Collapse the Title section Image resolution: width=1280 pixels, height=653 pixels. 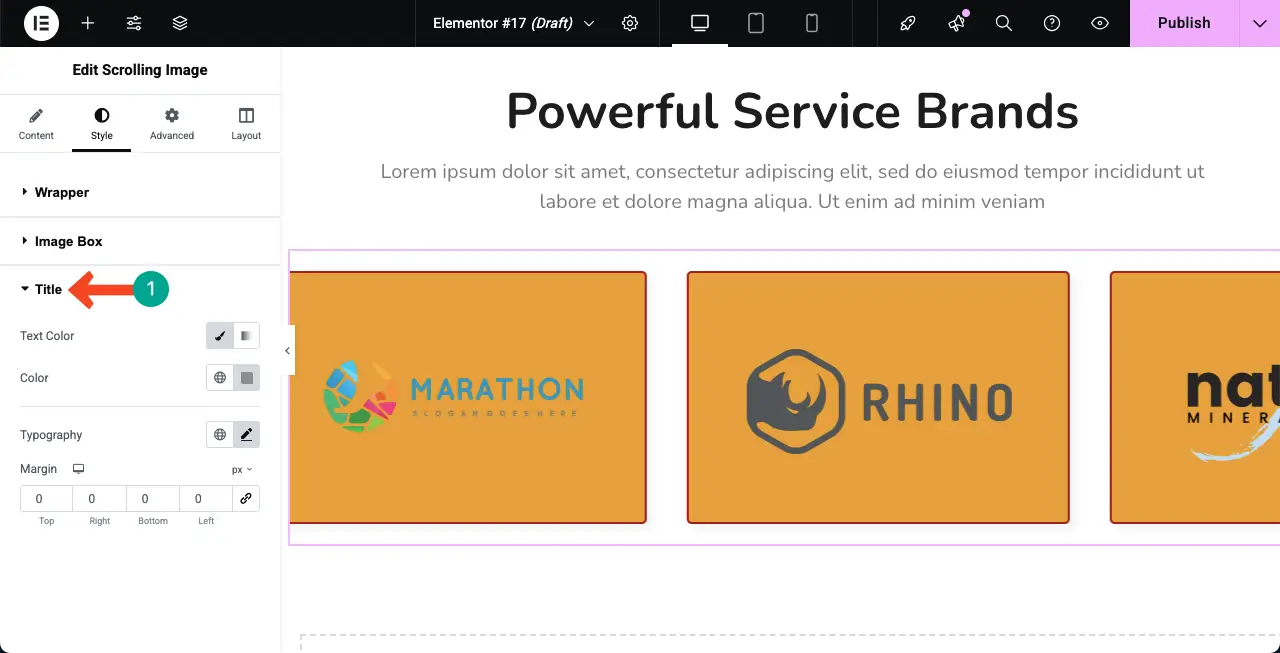(140, 289)
